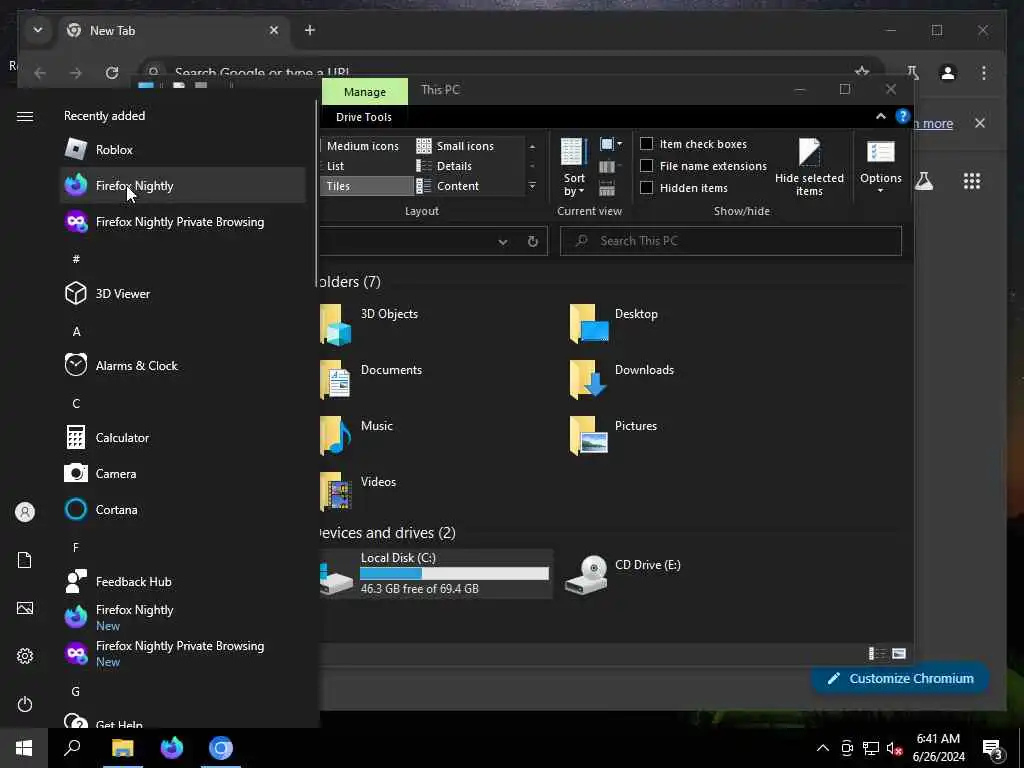
Task: Open Roblox from Recently added
Action: pyautogui.click(x=183, y=150)
